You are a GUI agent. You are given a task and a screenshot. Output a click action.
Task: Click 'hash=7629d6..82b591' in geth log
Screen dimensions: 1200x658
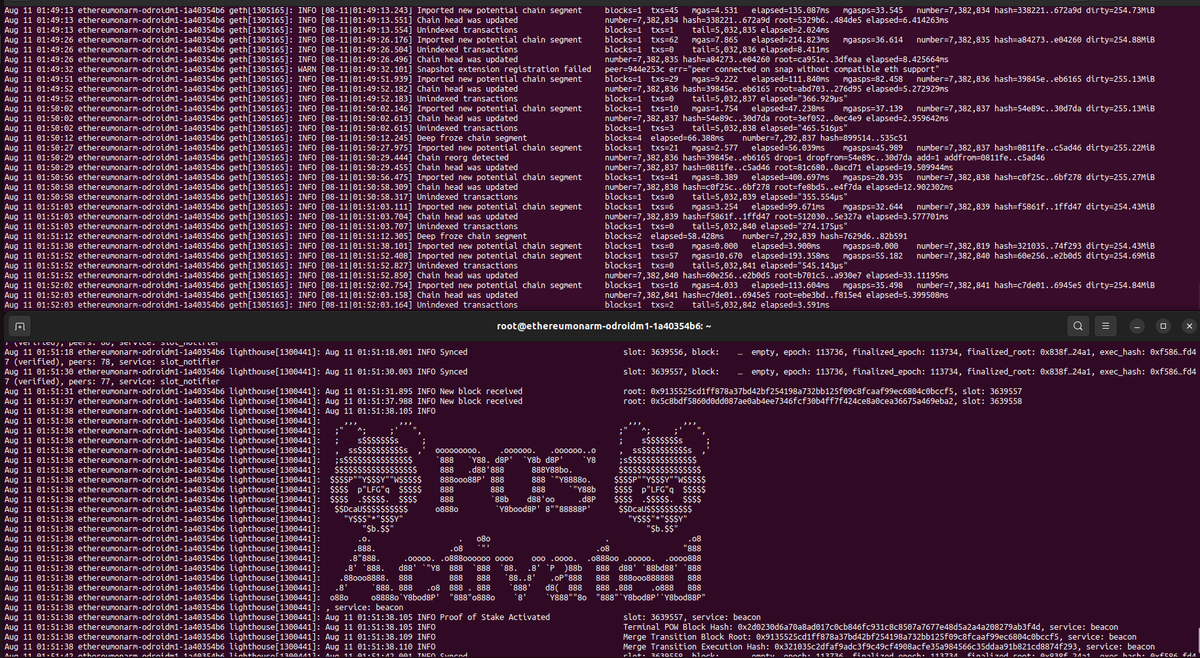coord(865,236)
